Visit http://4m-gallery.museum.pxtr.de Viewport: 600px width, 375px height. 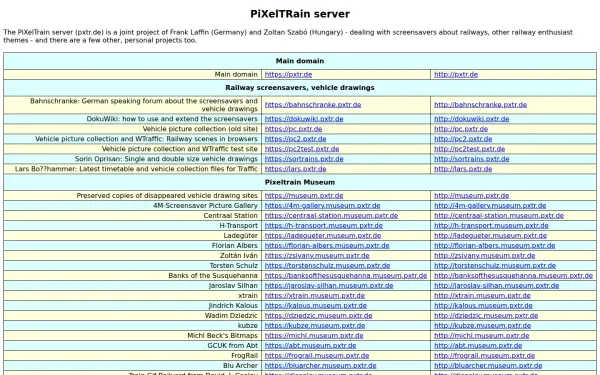490,205
